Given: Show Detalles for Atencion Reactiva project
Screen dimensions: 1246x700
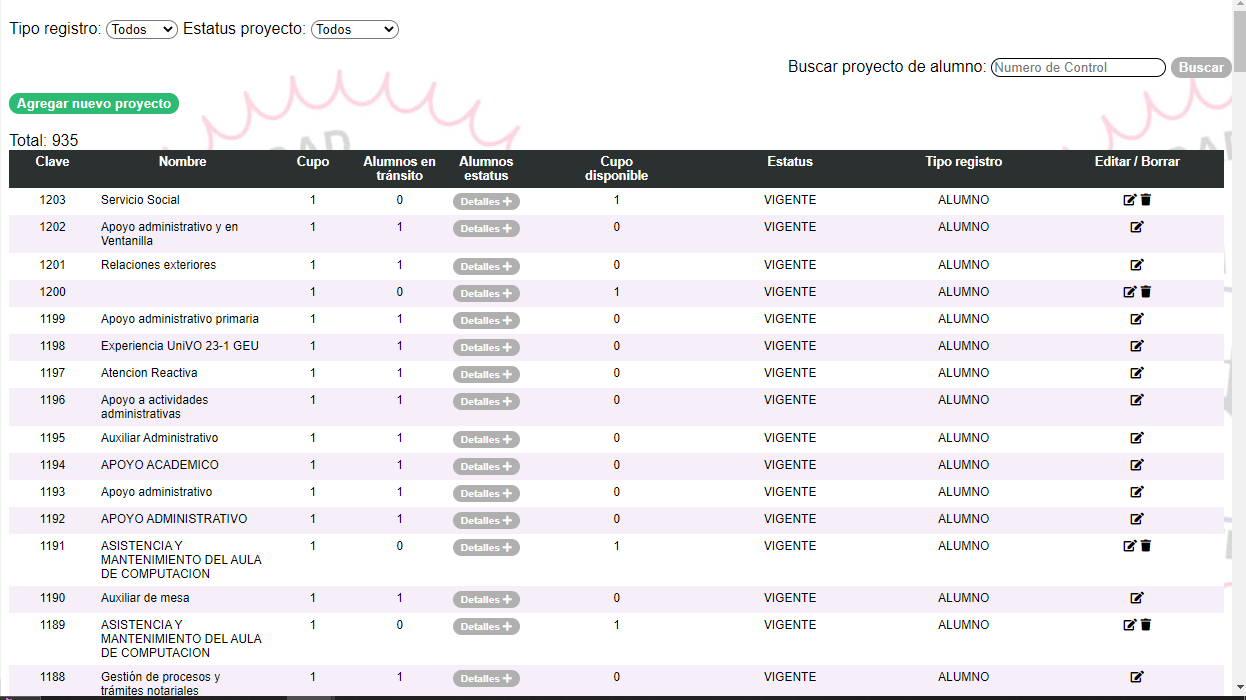Looking at the screenshot, I should tap(486, 375).
